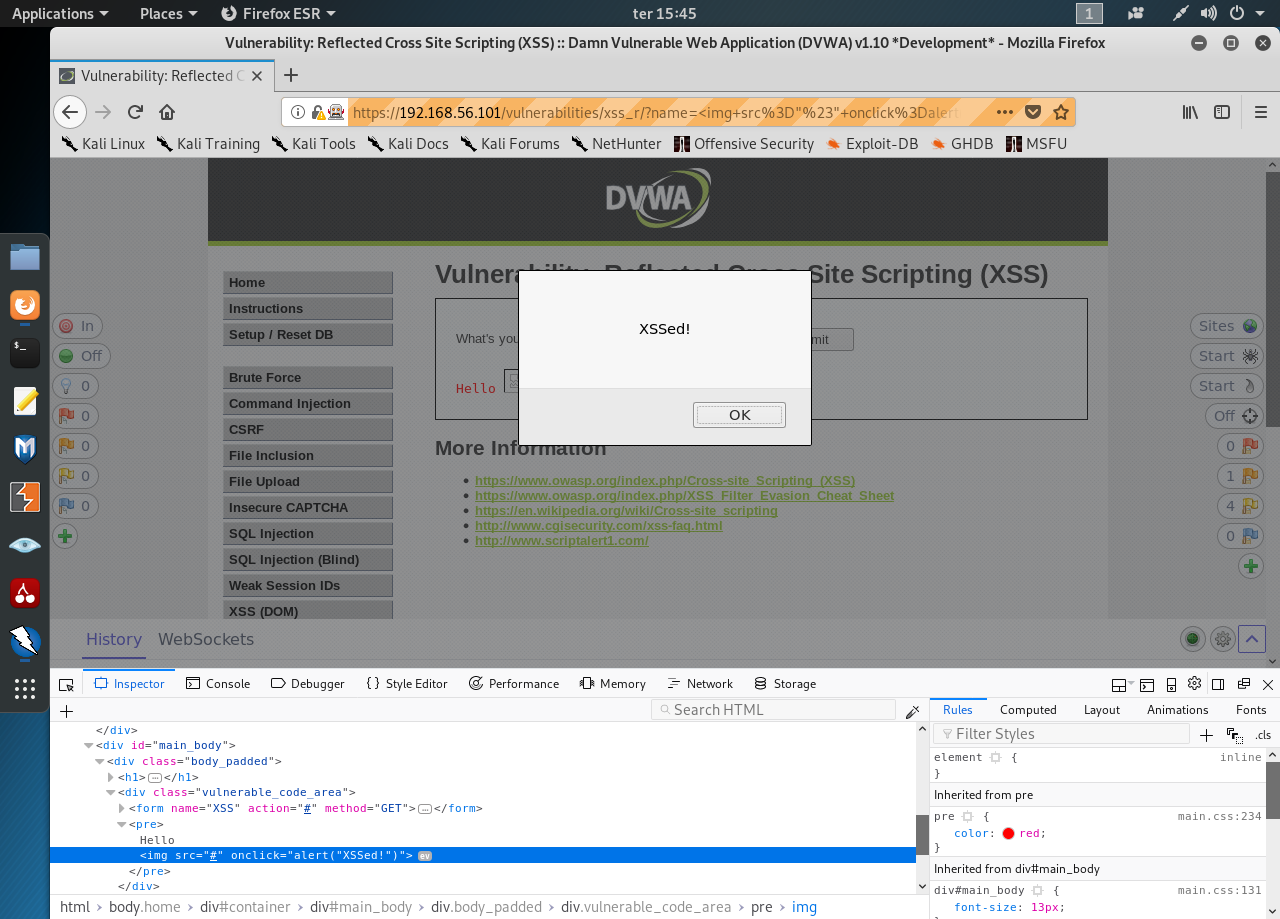Open the Style Editor tab

[x=406, y=684]
